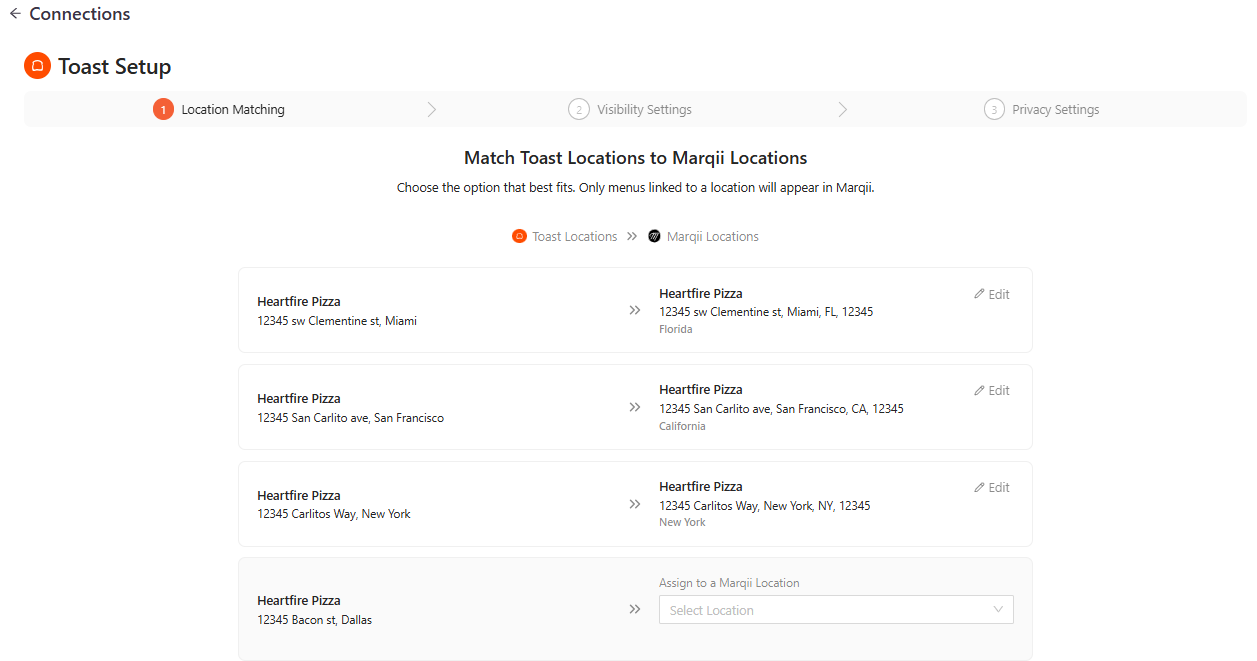Click the Connections breadcrumb text

click(x=80, y=14)
